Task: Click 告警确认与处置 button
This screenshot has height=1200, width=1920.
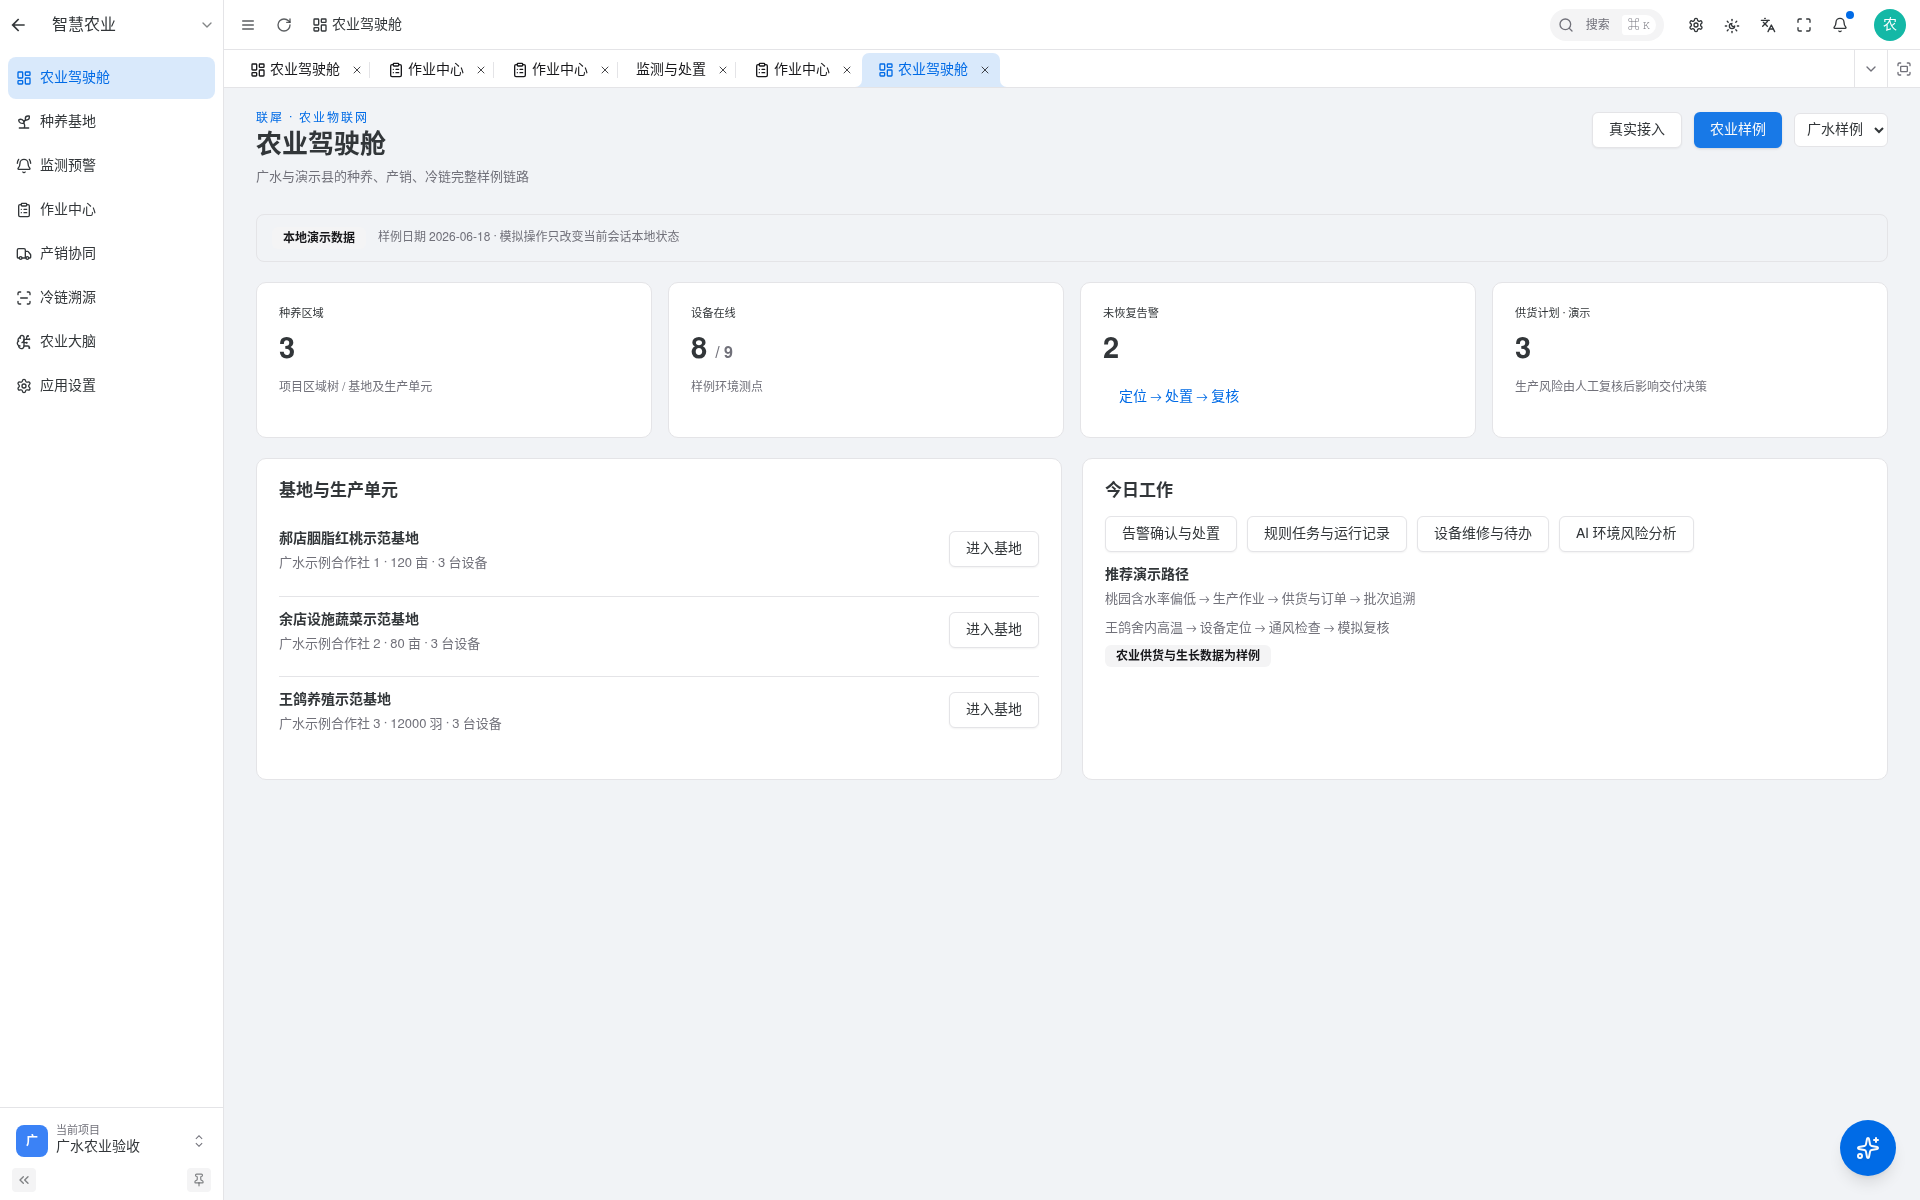Action: point(1170,534)
